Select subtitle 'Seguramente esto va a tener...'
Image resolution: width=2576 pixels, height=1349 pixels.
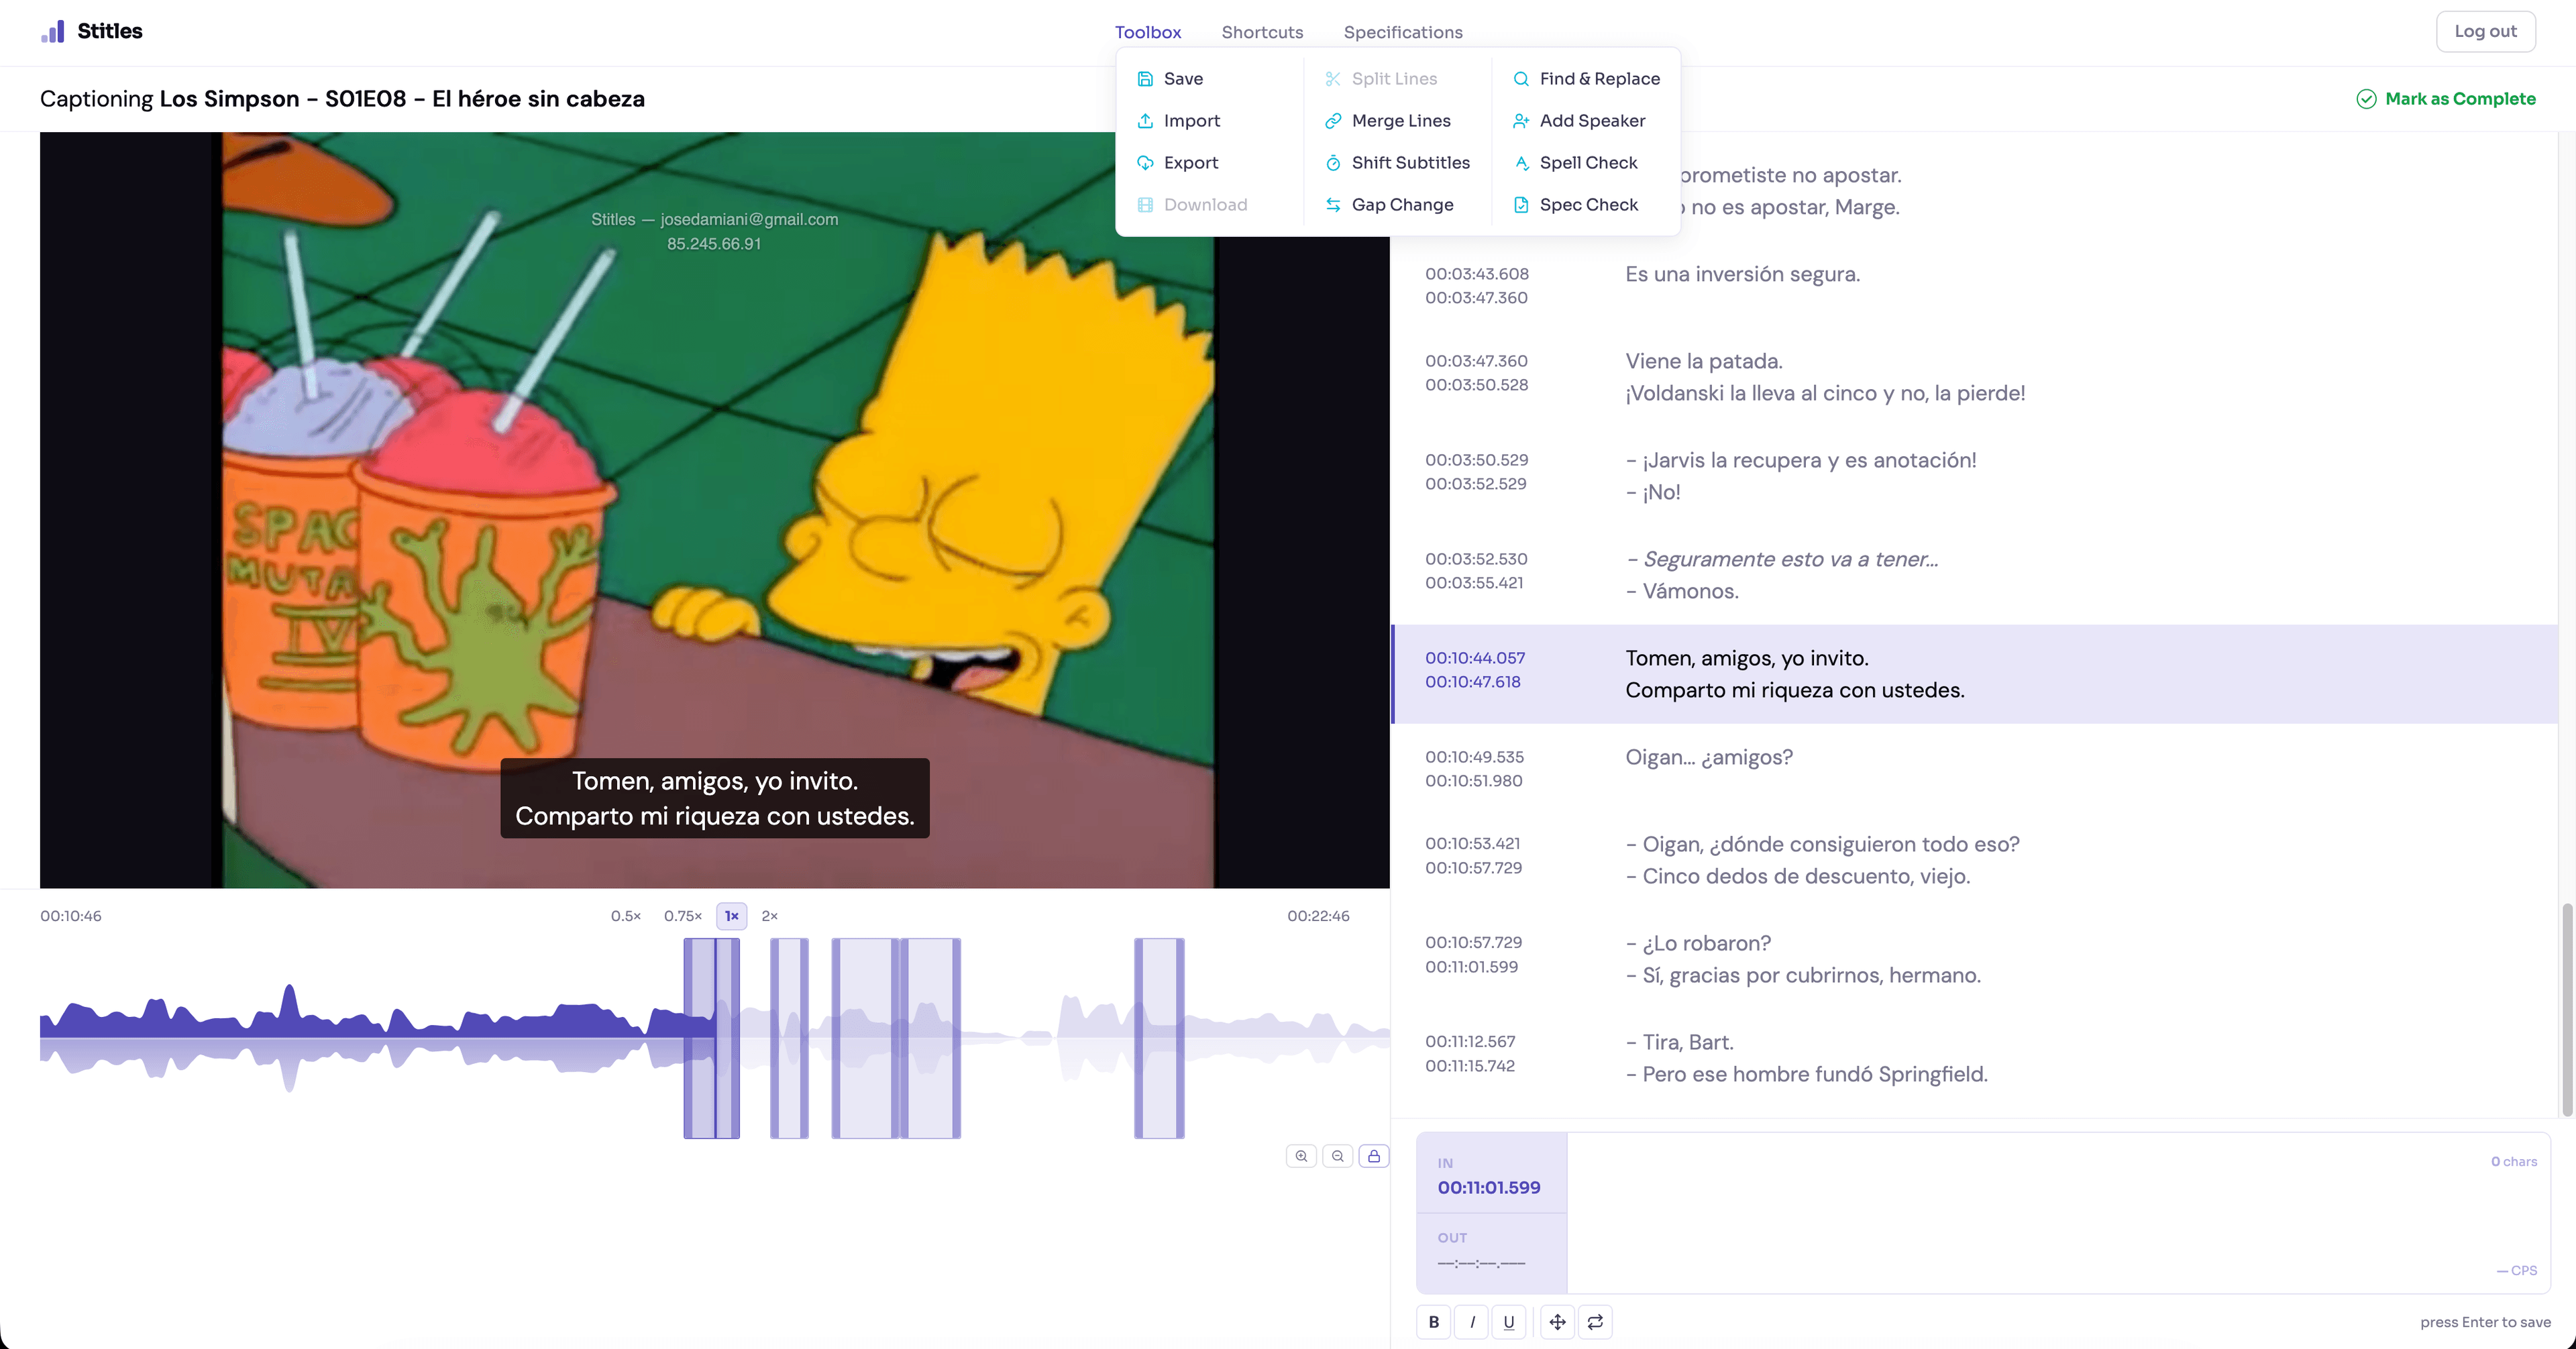pyautogui.click(x=1974, y=576)
